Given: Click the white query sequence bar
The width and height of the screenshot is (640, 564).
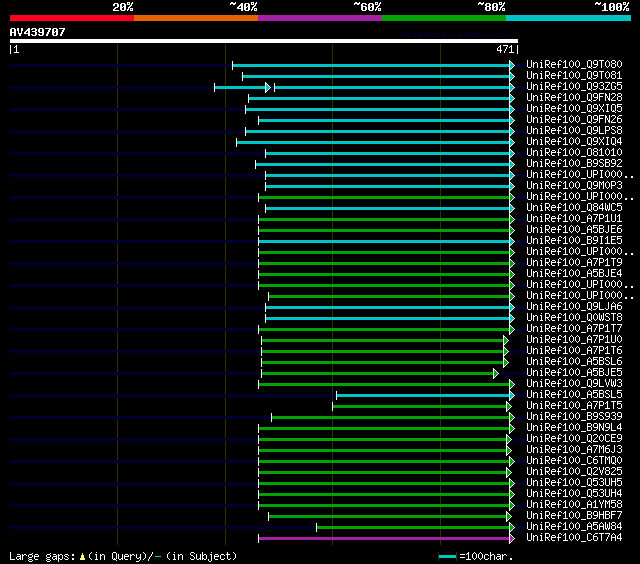Looking at the screenshot, I should coord(264,41).
